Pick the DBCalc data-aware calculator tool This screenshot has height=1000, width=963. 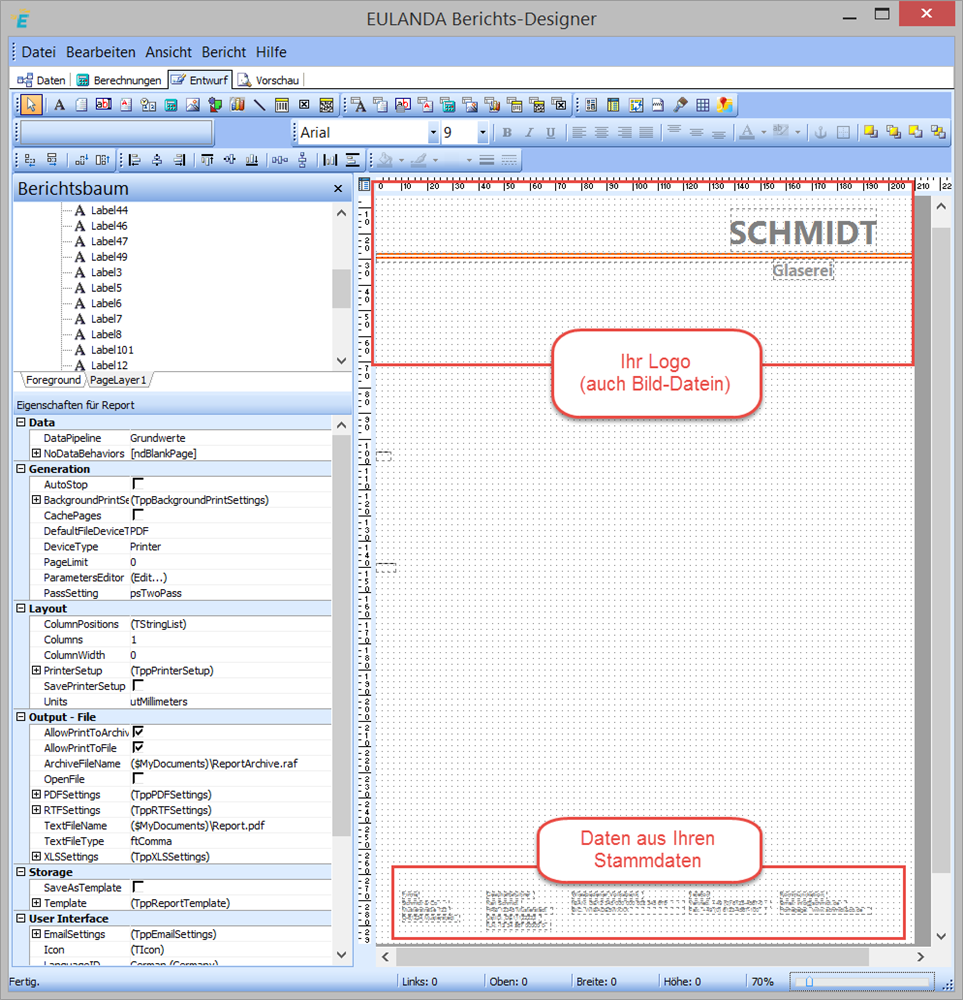click(448, 105)
